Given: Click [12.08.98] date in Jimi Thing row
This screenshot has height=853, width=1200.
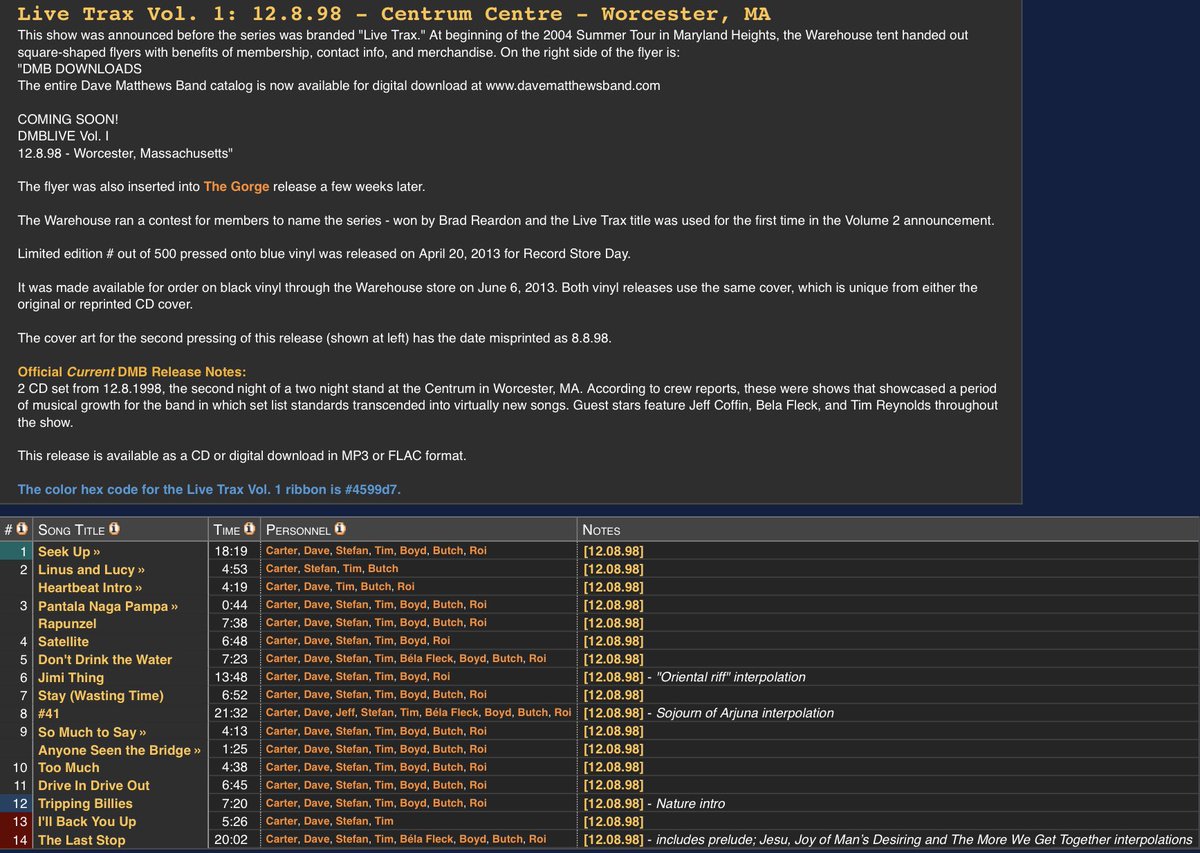Looking at the screenshot, I should (613, 677).
